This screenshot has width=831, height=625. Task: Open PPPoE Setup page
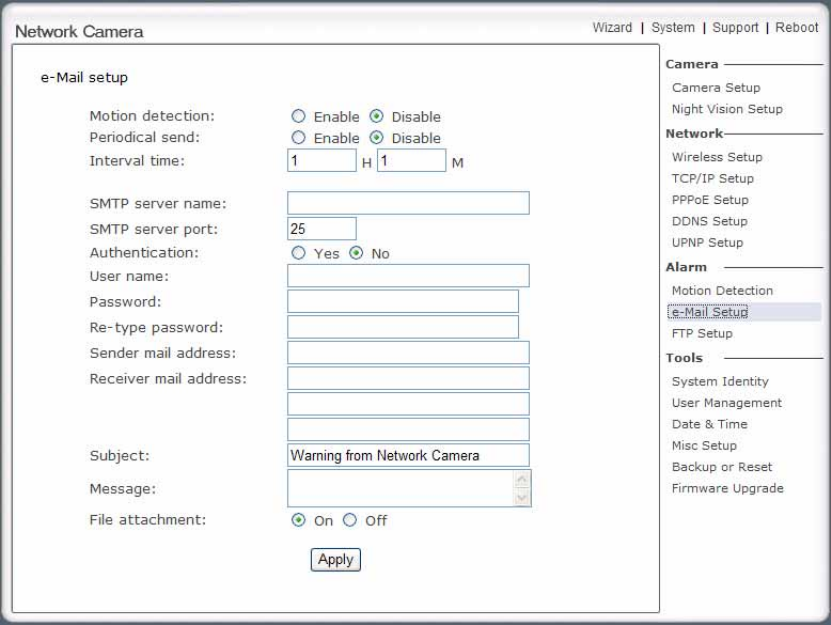coord(710,200)
